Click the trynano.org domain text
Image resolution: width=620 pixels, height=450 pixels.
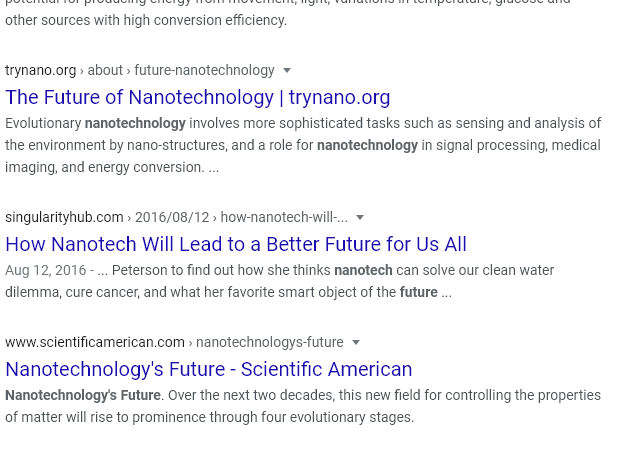(x=40, y=70)
